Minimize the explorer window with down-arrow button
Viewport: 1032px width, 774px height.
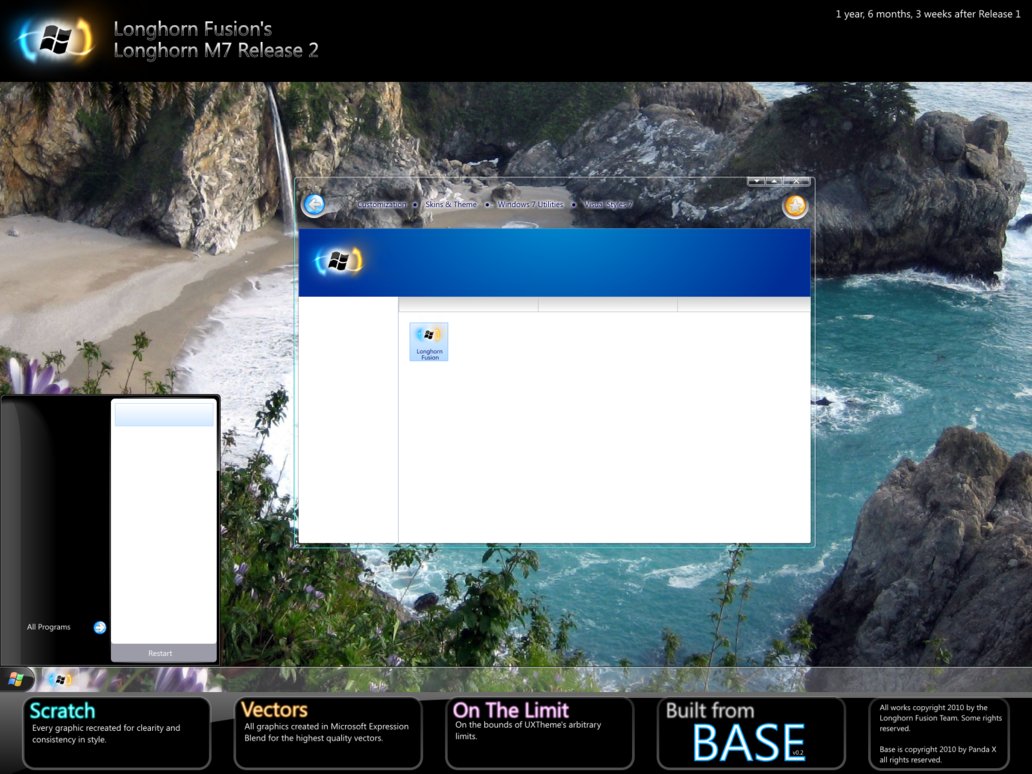tap(757, 182)
